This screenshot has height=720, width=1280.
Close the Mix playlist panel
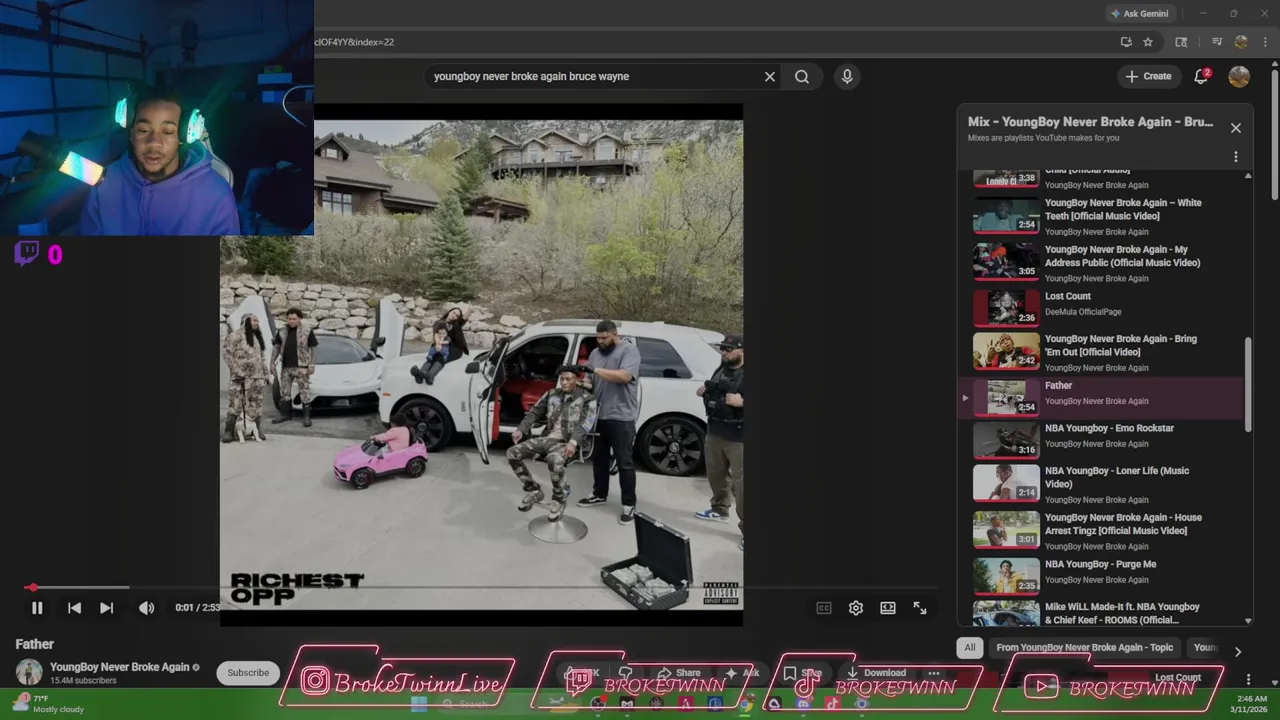1236,128
